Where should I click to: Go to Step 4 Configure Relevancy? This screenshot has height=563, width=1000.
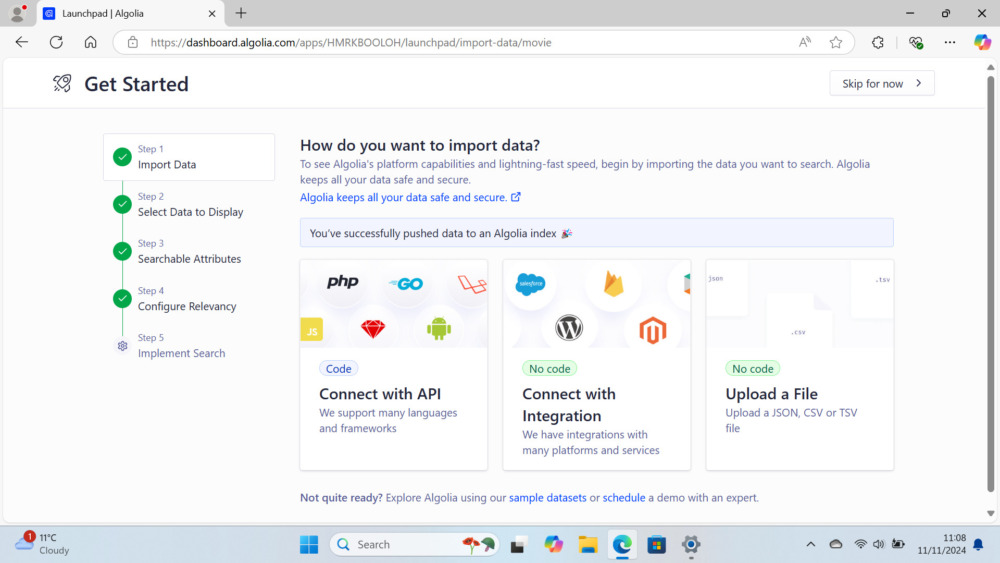tap(186, 298)
